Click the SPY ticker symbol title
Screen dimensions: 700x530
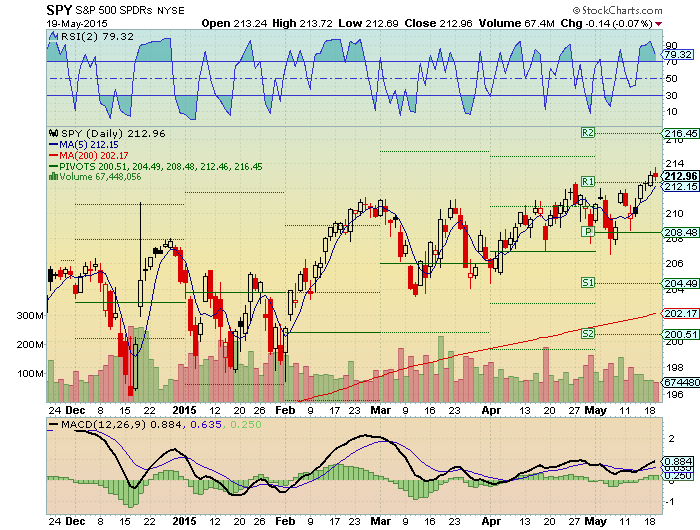(x=59, y=10)
